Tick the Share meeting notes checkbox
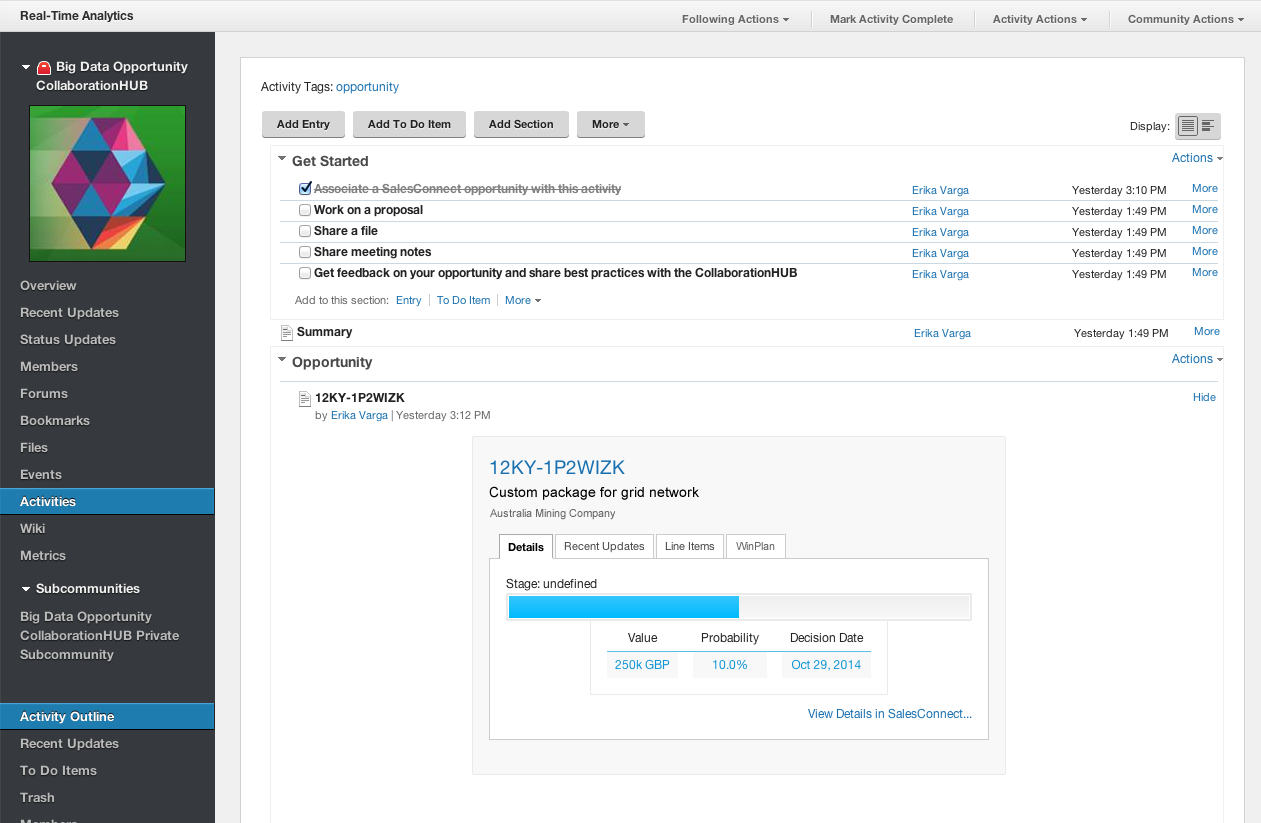This screenshot has height=823, width=1261. click(305, 252)
